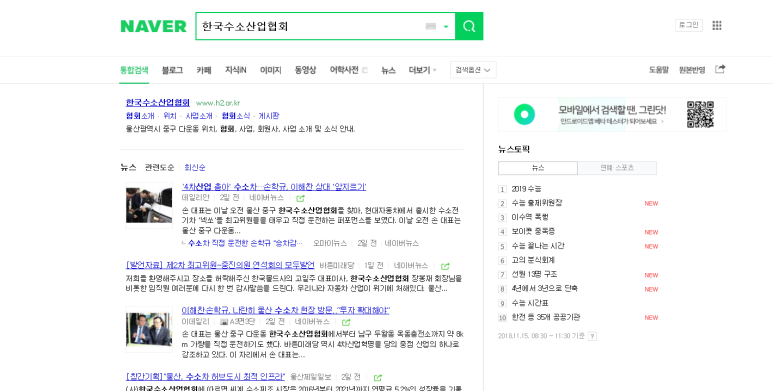
Task: Open the 지식iN tab
Action: [x=236, y=70]
